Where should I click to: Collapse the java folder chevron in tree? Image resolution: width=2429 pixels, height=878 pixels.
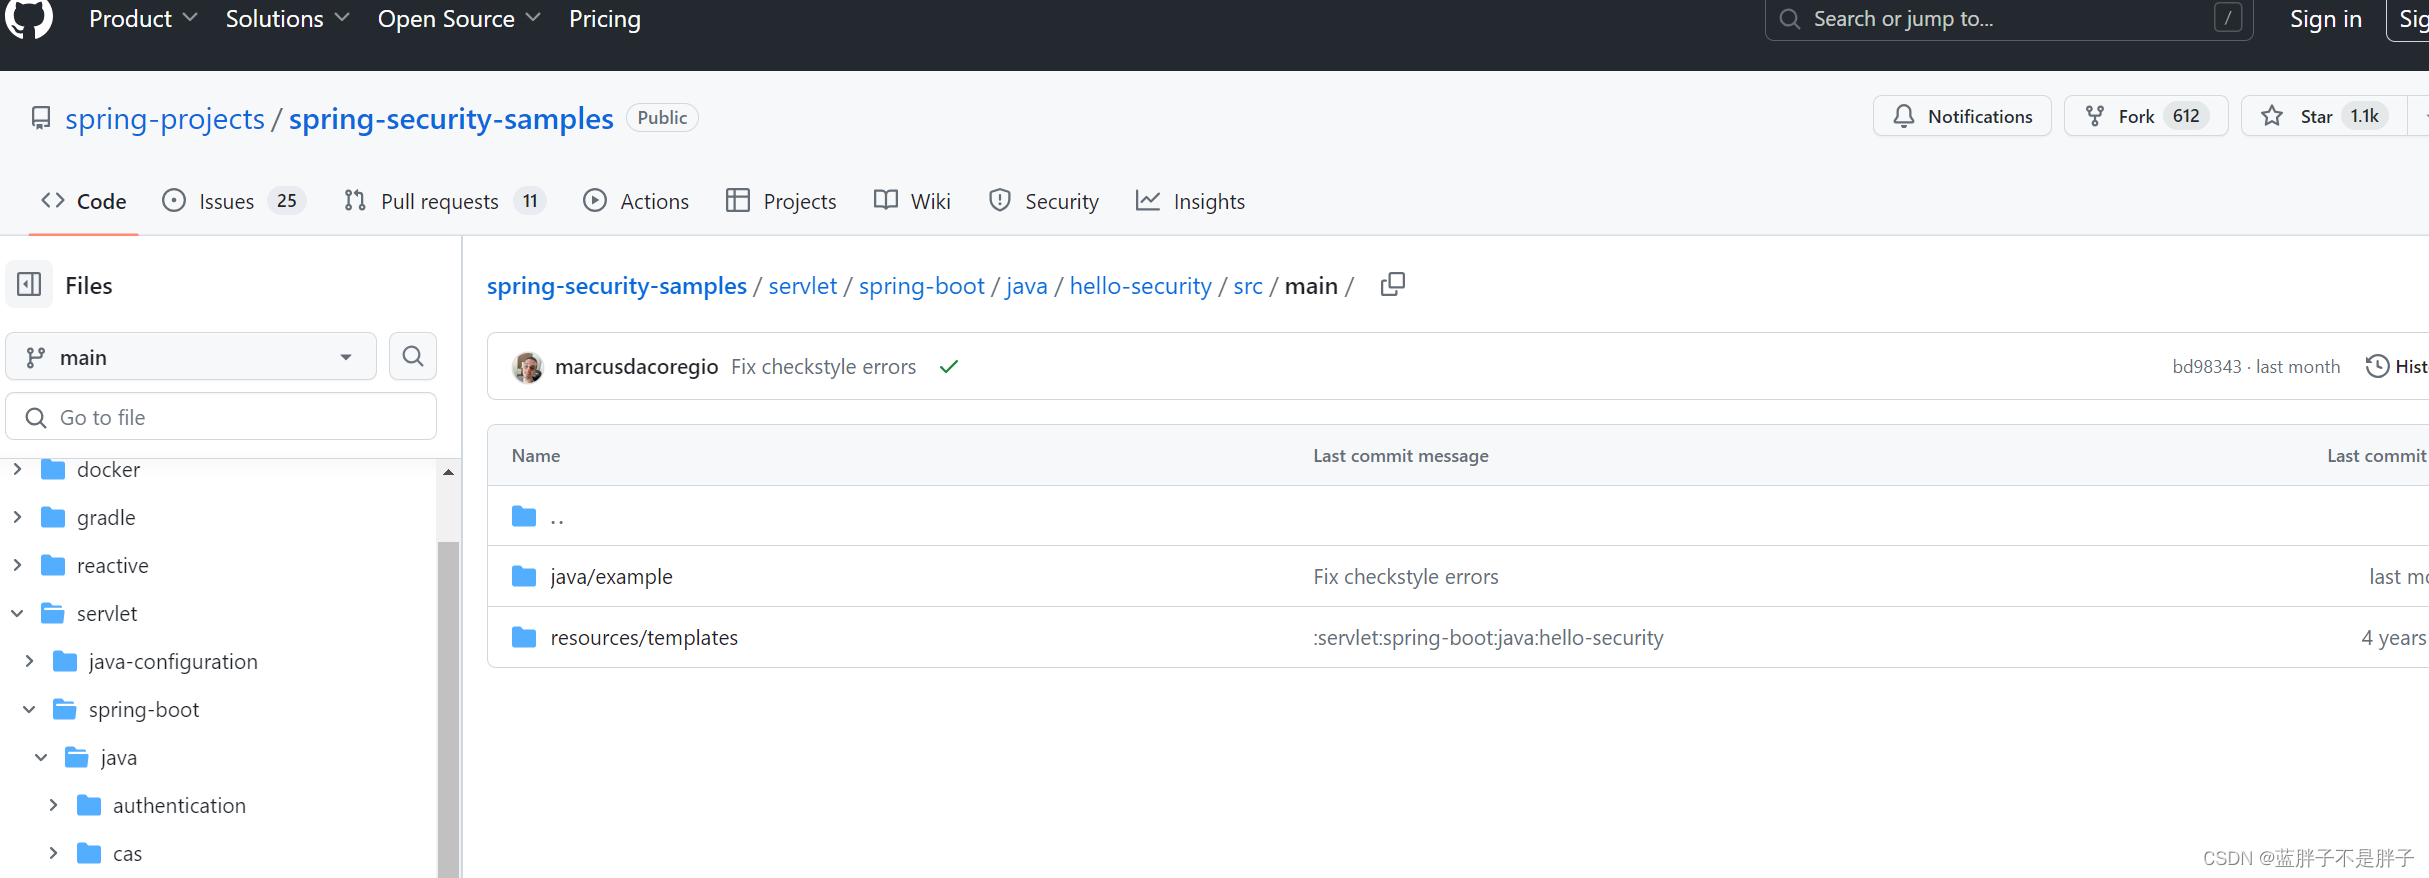coord(41,757)
